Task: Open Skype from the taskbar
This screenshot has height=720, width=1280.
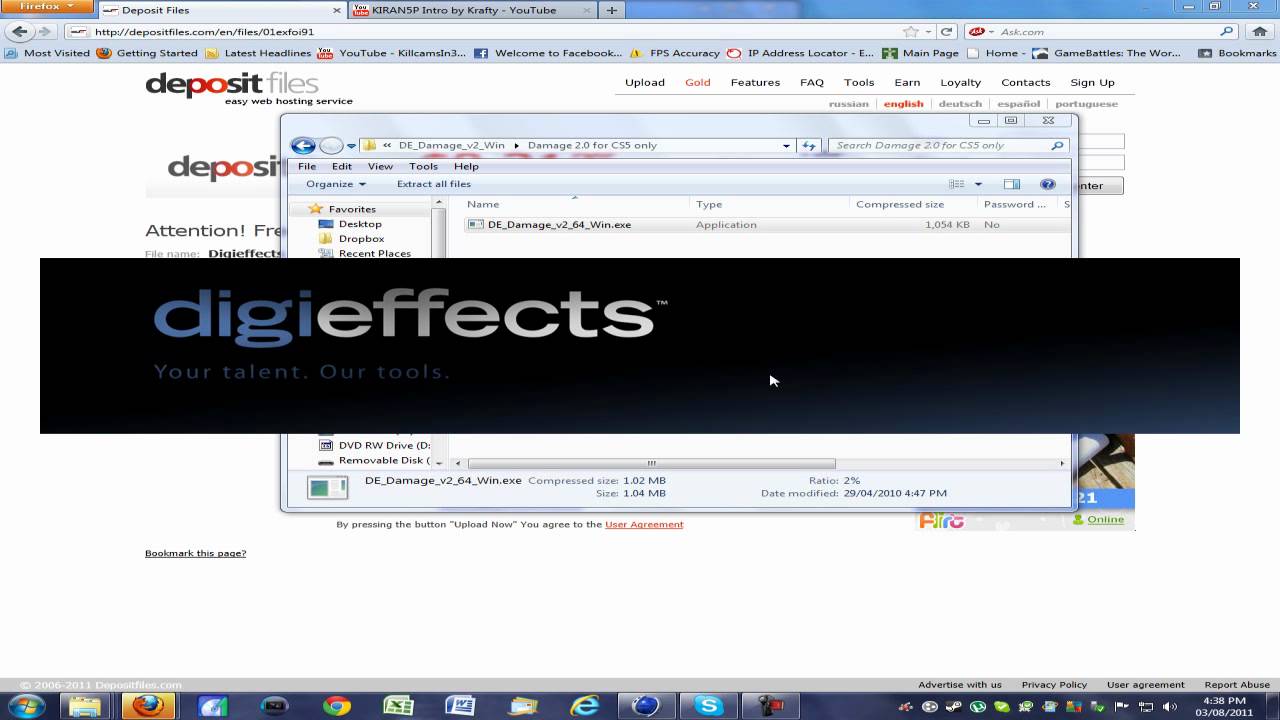Action: pos(709,706)
